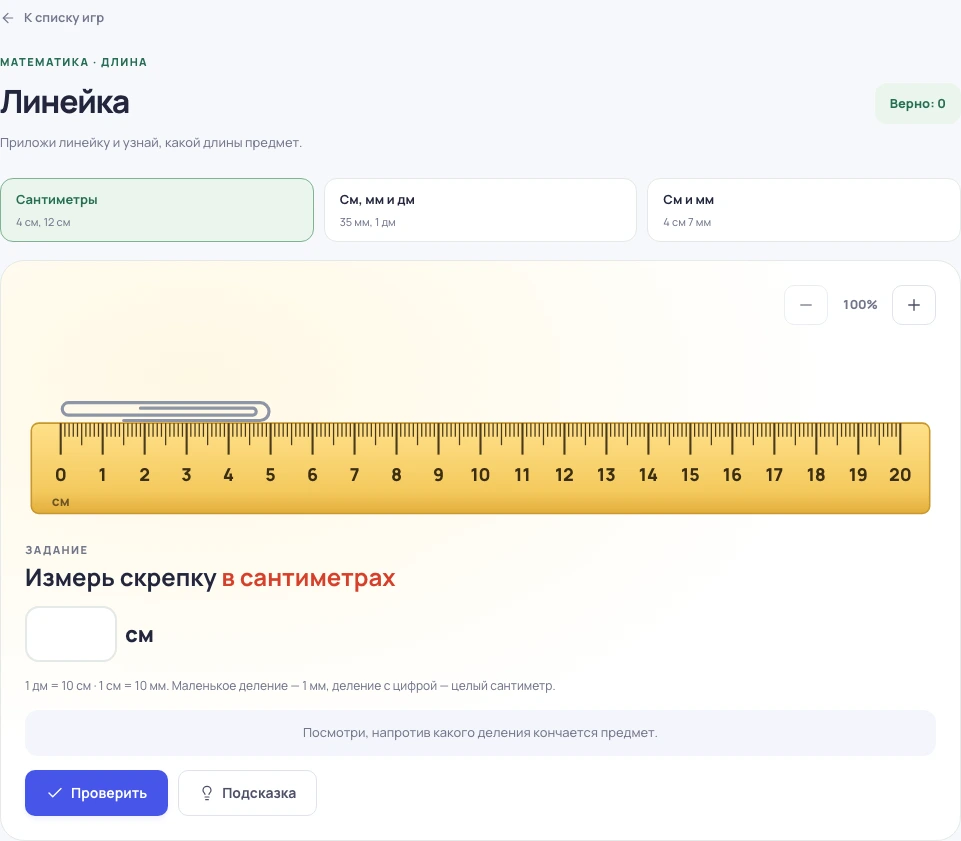Click the task text 'Измерь скрепку'

121,578
